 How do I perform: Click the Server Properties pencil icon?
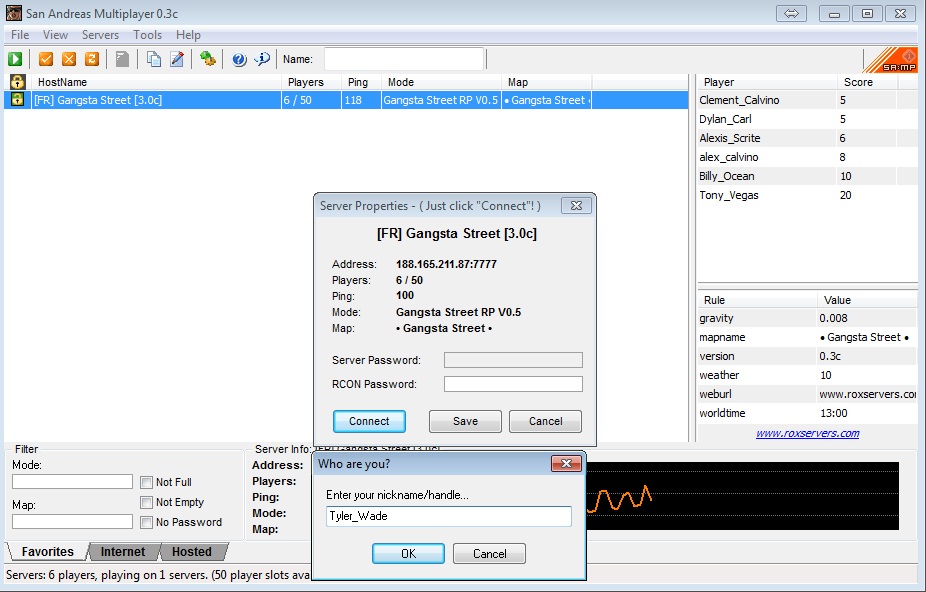pyautogui.click(x=177, y=59)
